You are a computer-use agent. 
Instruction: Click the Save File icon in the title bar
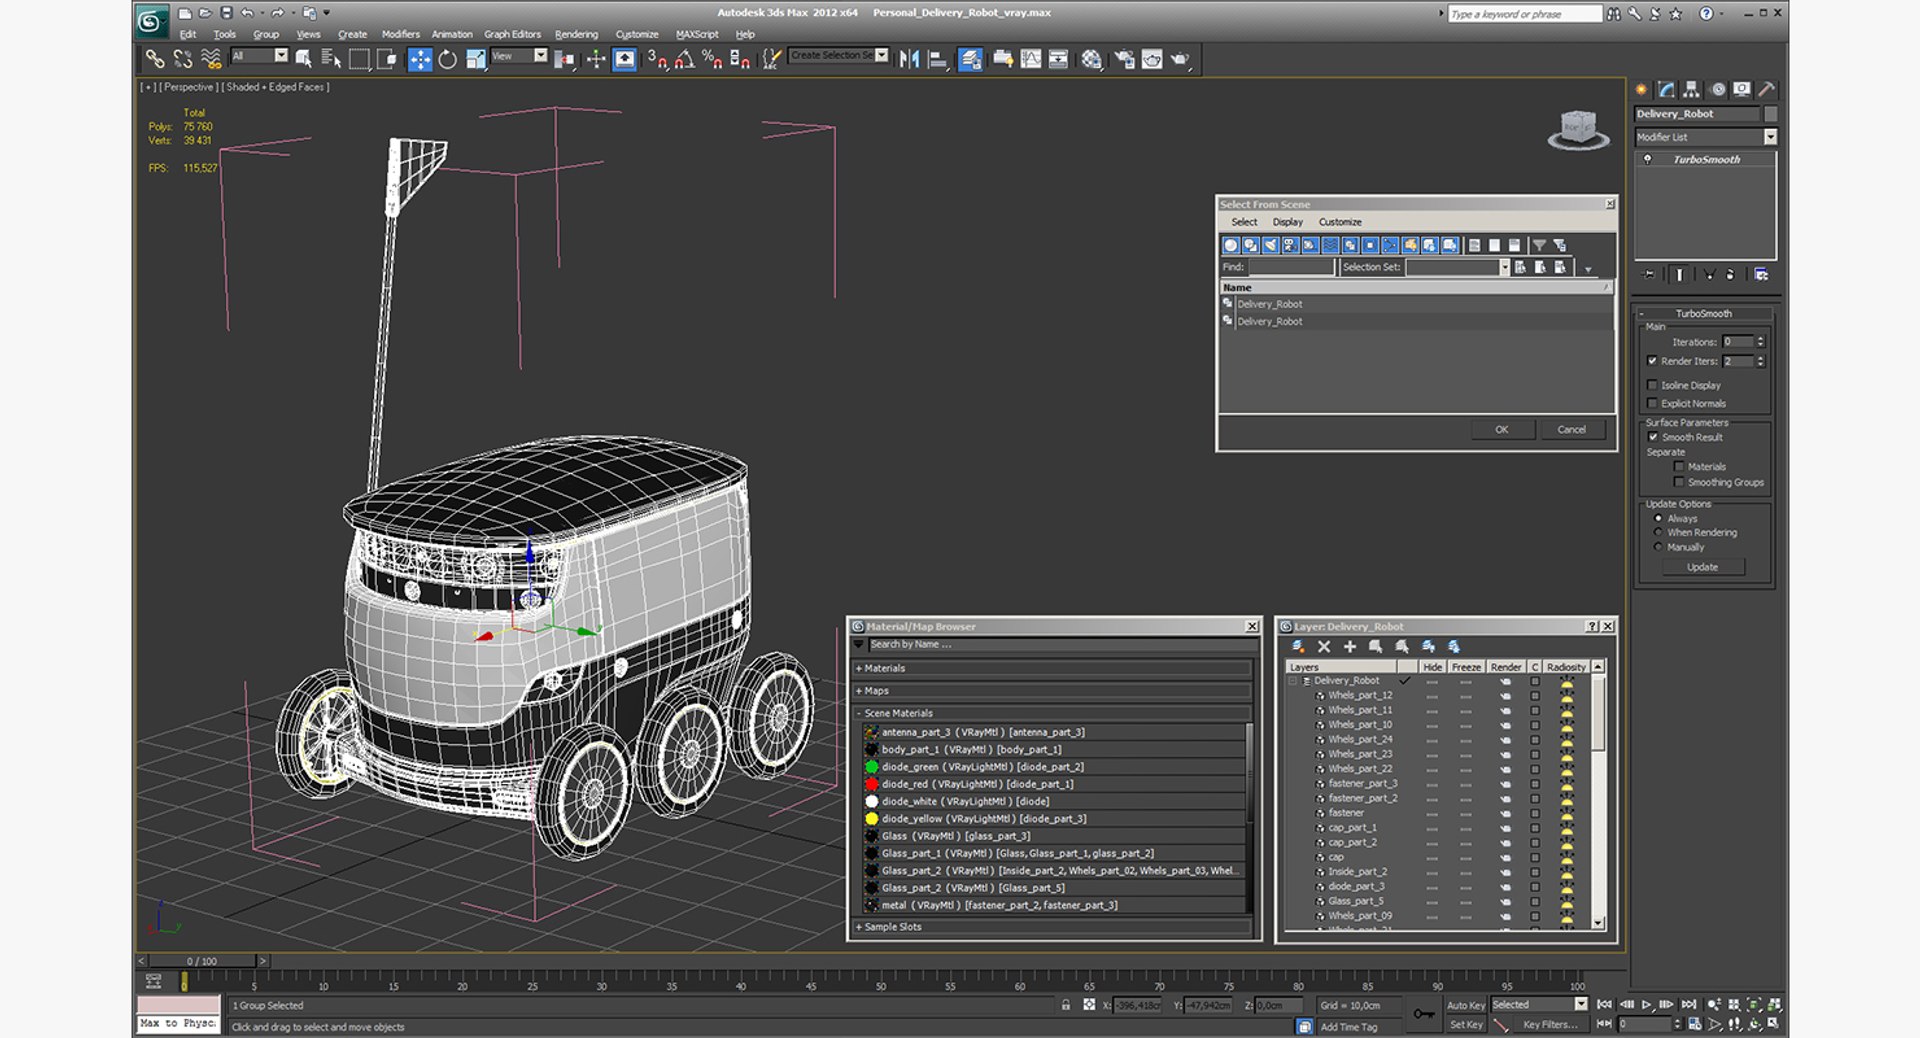click(226, 13)
